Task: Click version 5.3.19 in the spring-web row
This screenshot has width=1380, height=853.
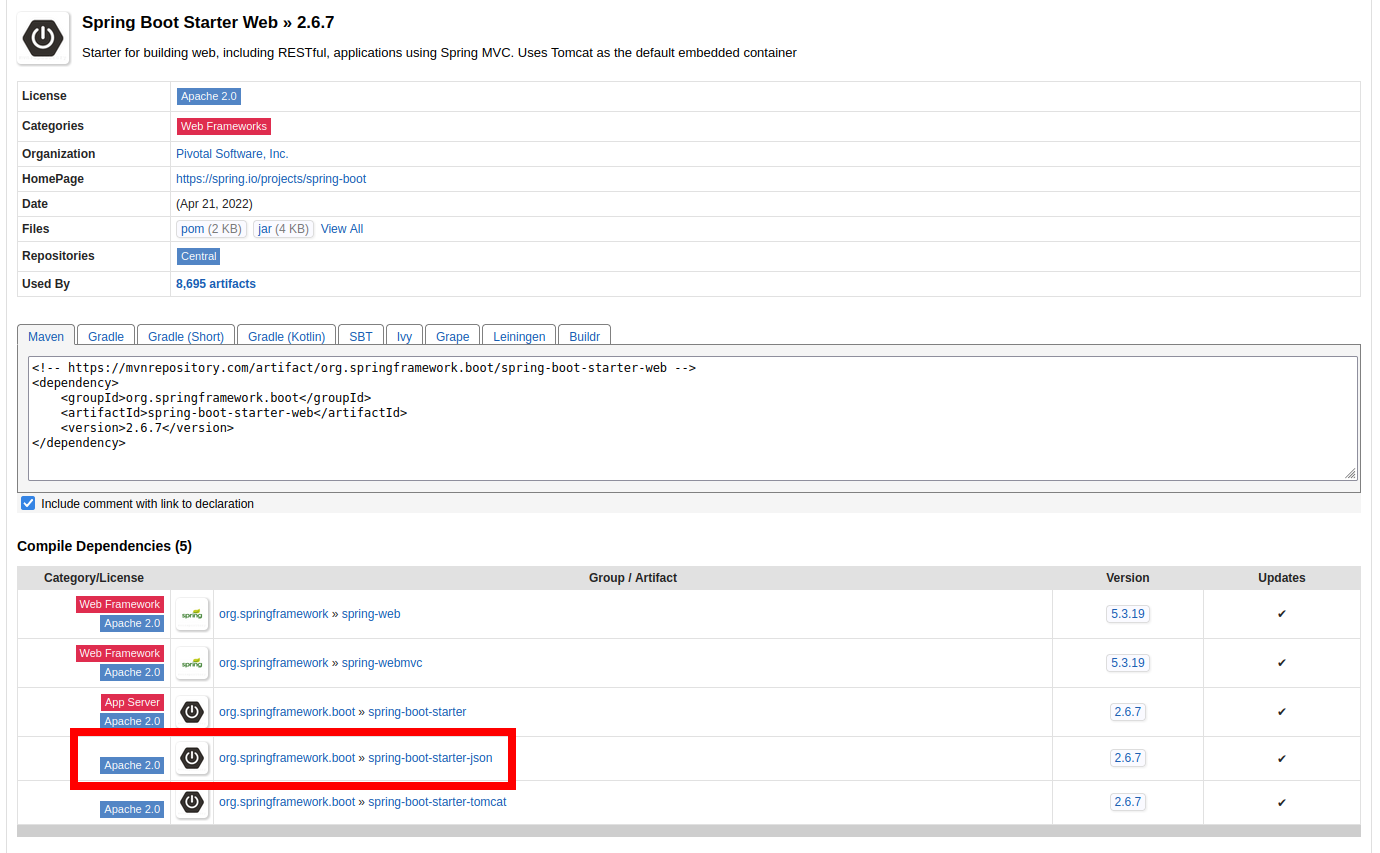Action: coord(1127,614)
